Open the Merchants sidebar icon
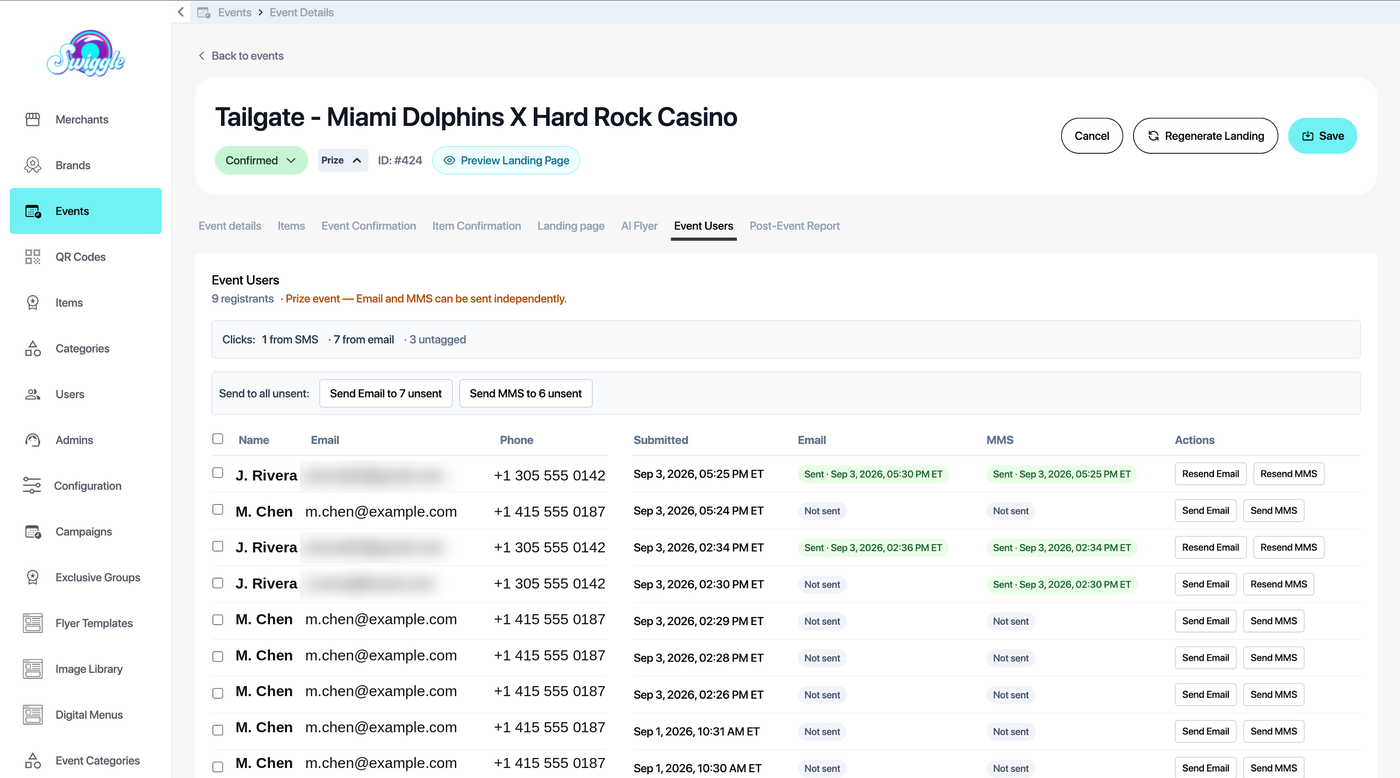The width and height of the screenshot is (1400, 778). pyautogui.click(x=33, y=119)
